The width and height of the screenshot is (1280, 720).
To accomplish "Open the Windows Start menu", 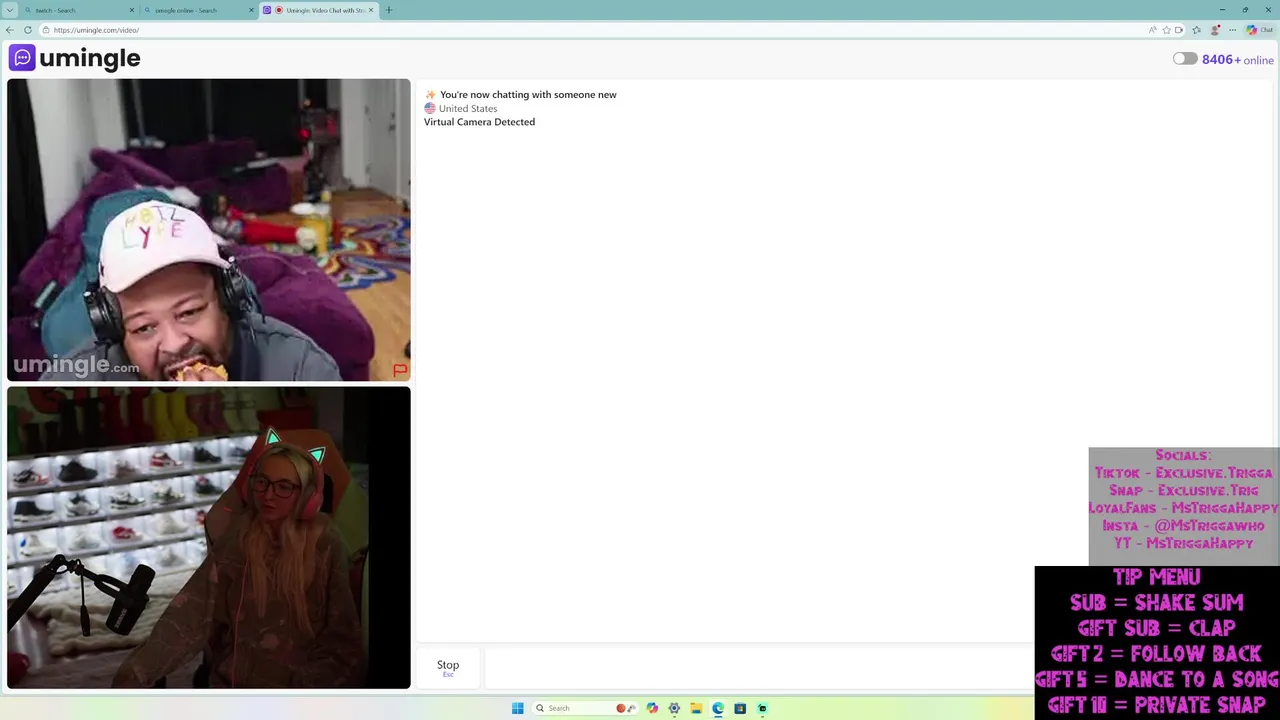I will pyautogui.click(x=518, y=708).
